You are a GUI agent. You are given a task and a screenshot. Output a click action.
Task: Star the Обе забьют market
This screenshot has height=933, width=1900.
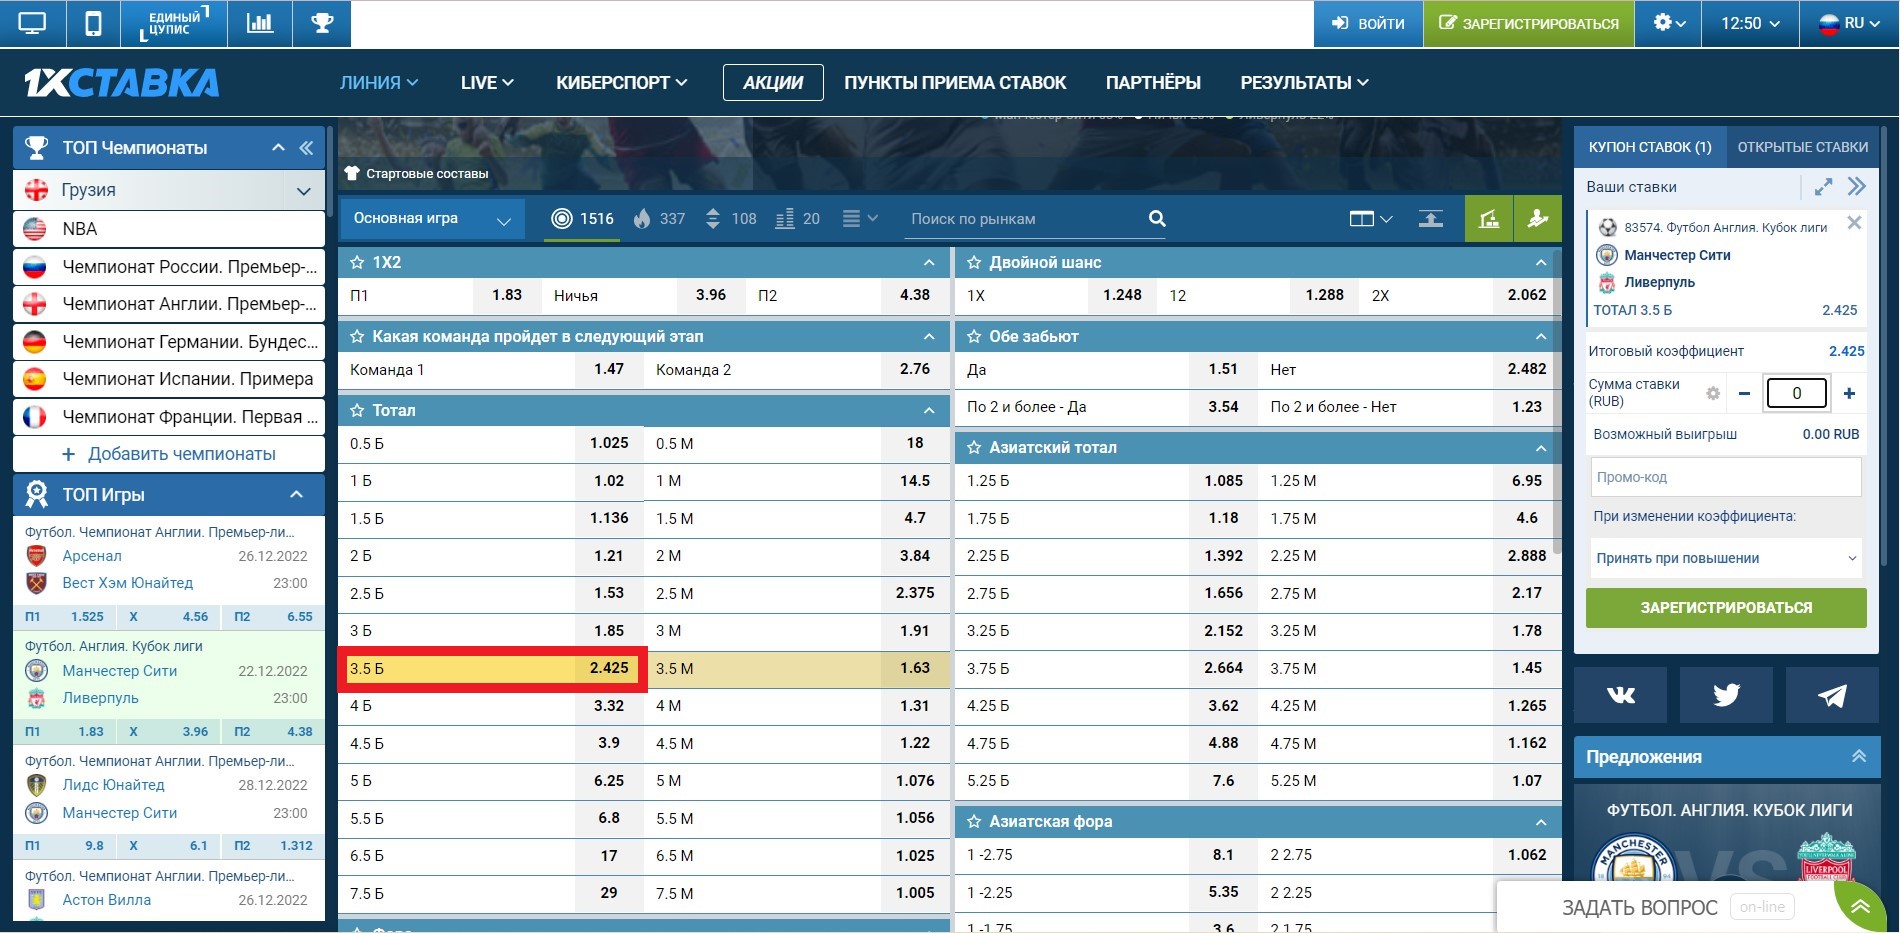click(974, 337)
